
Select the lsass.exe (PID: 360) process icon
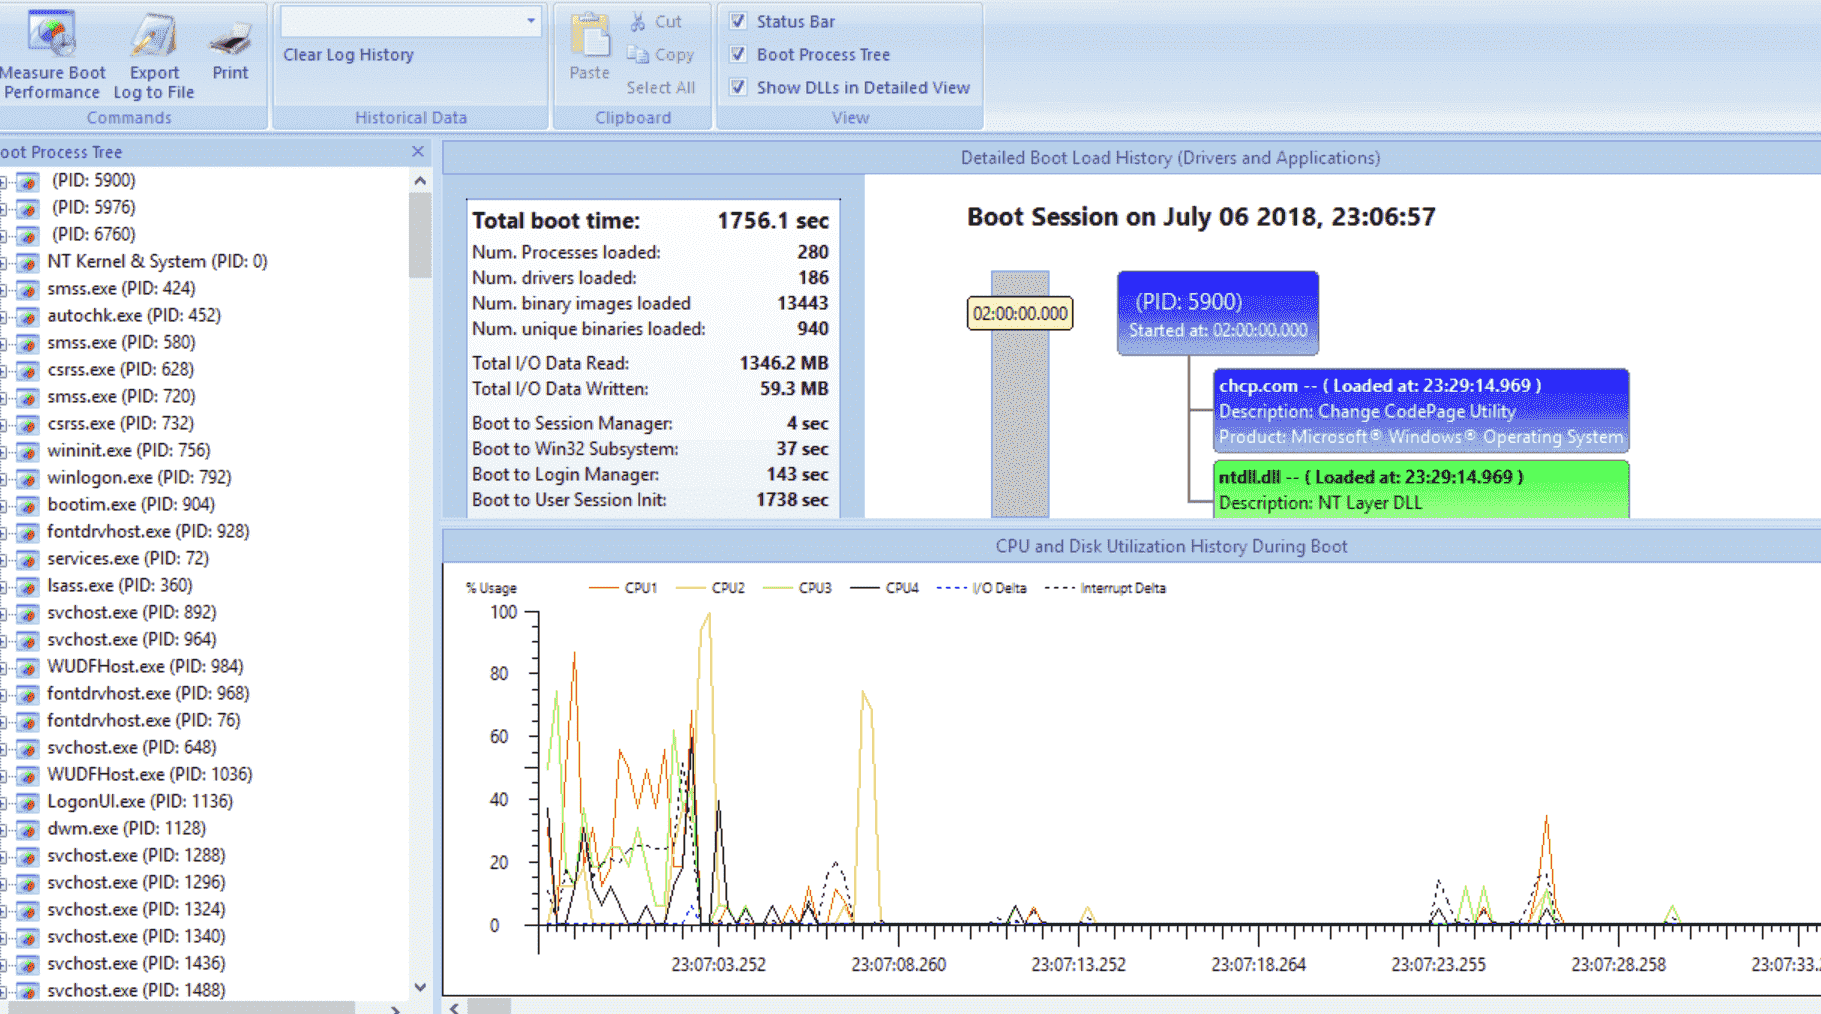pyautogui.click(x=28, y=586)
